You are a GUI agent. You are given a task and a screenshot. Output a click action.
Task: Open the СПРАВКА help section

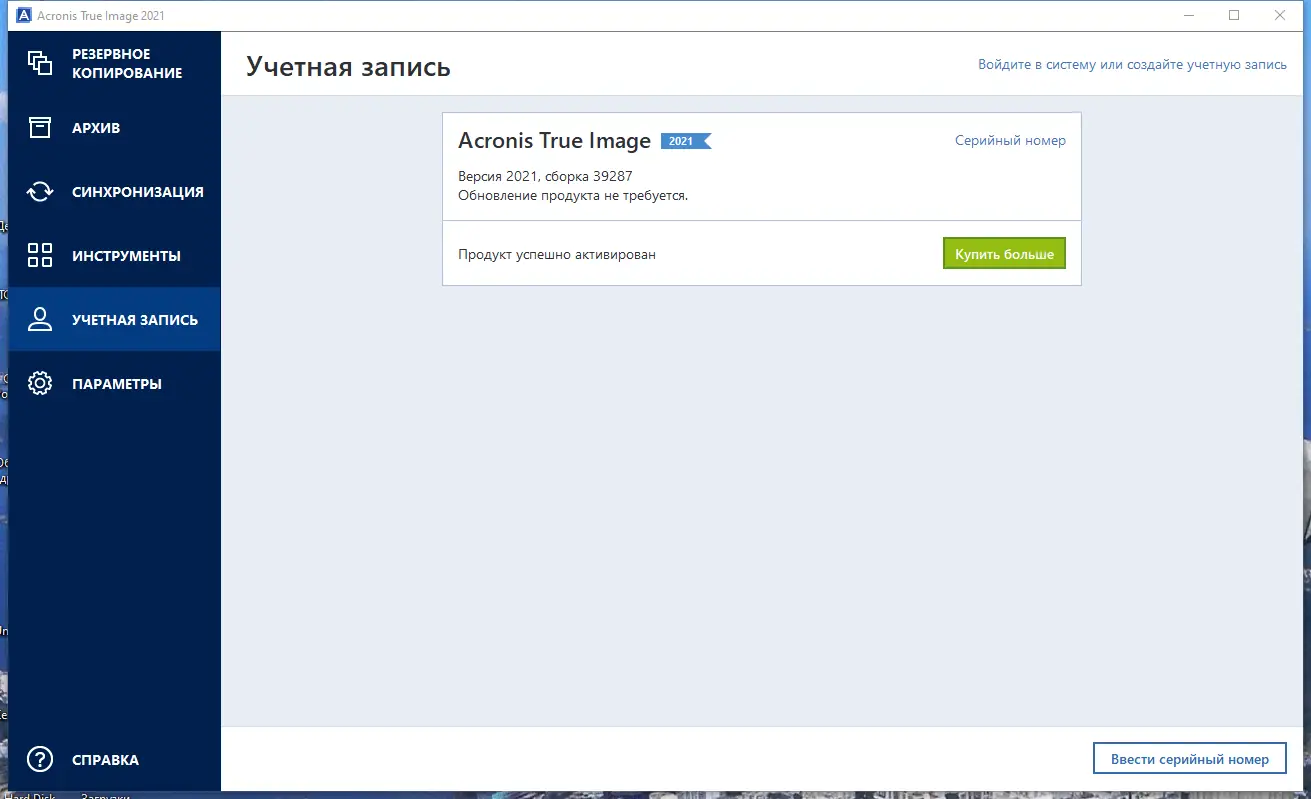point(114,760)
